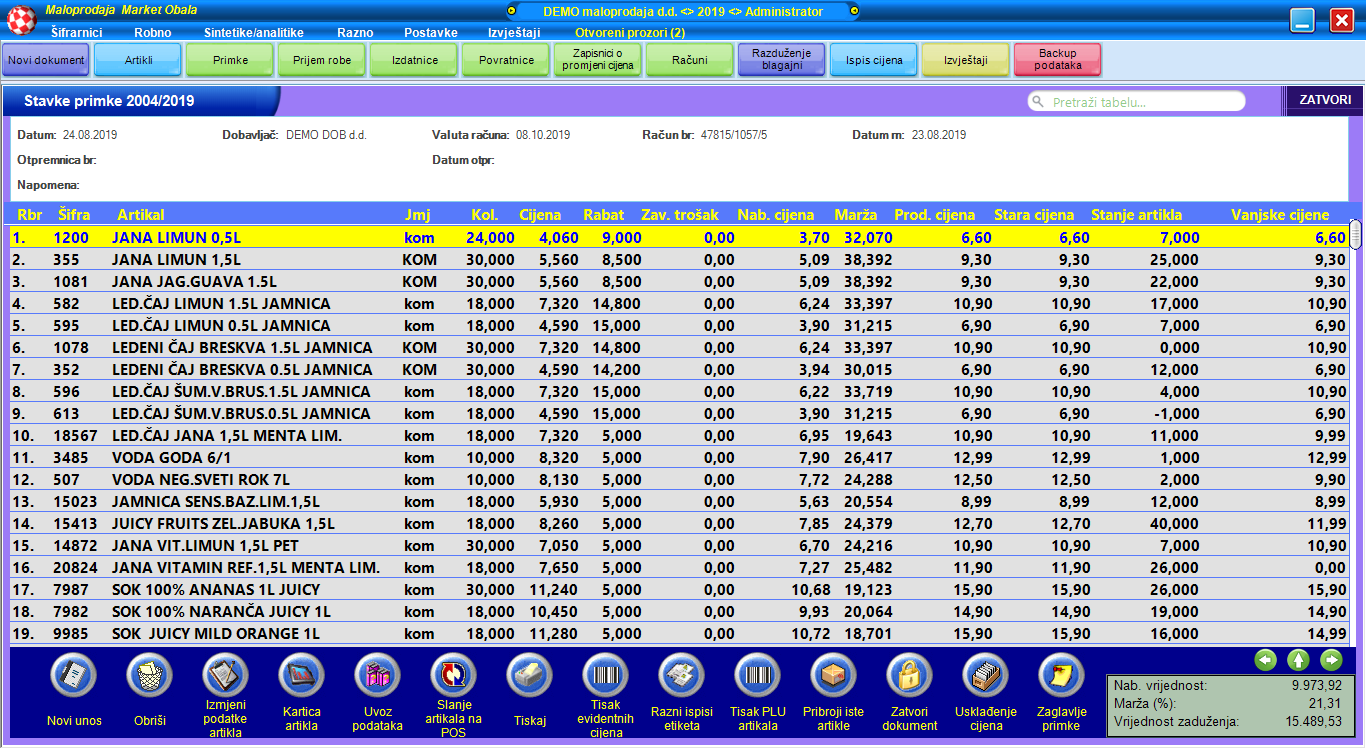Open the Izvještaji menu in menu bar

pos(514,32)
